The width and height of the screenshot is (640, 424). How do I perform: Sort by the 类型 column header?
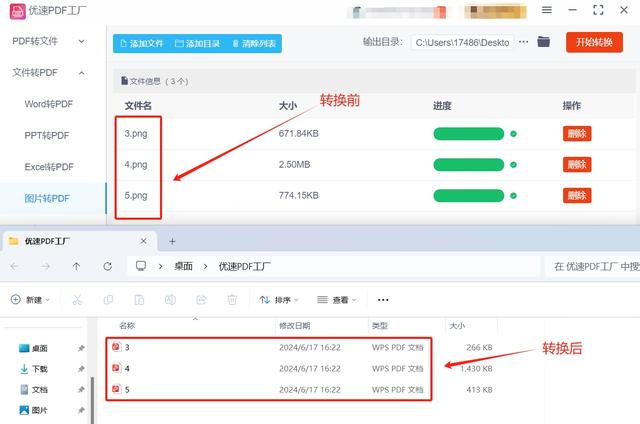(x=380, y=326)
